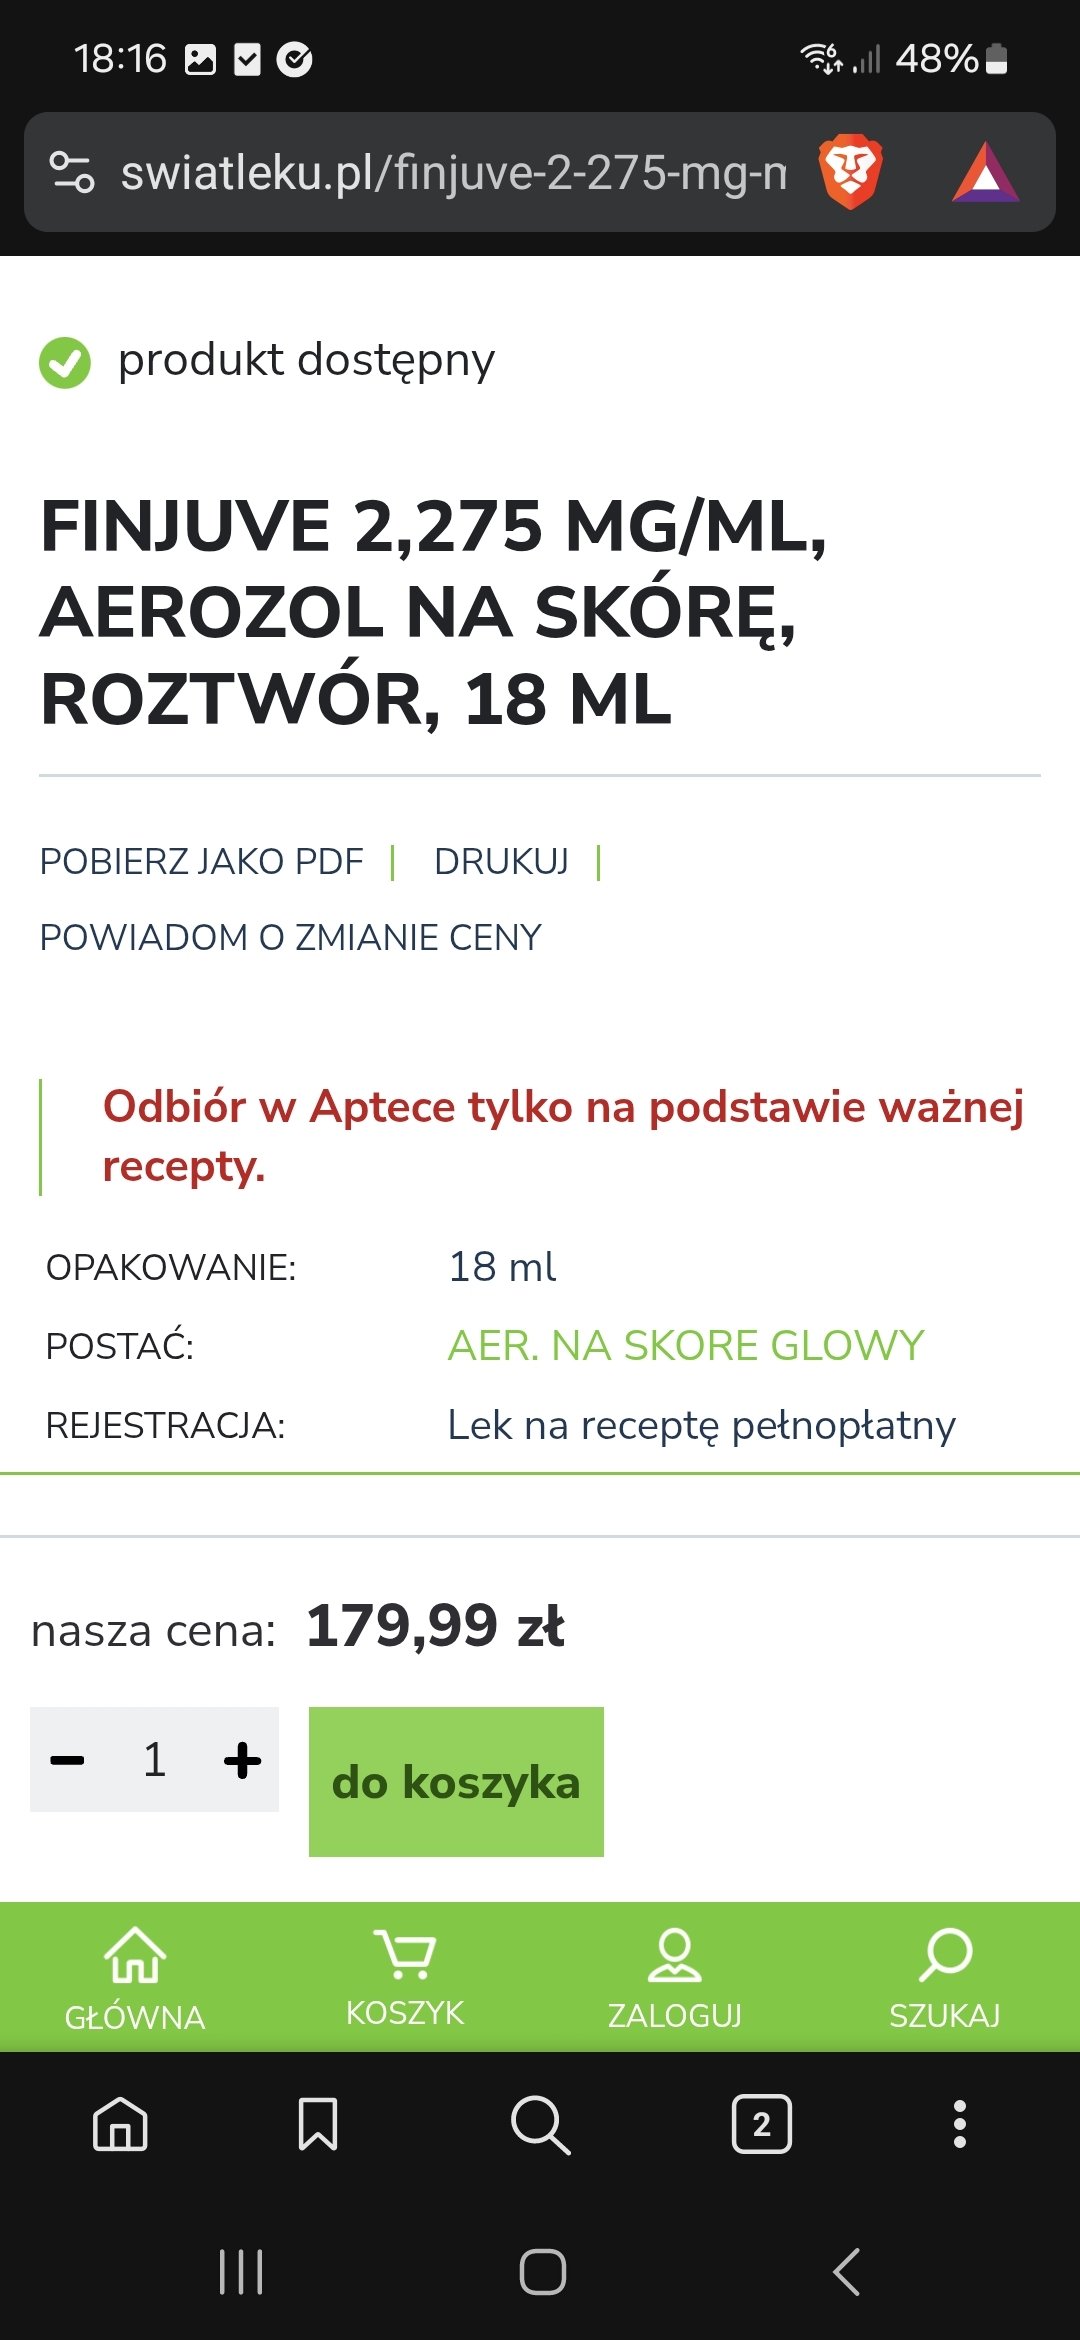
Task: Click "POBIERZ JAKO PDF" link
Action: pyautogui.click(x=201, y=861)
